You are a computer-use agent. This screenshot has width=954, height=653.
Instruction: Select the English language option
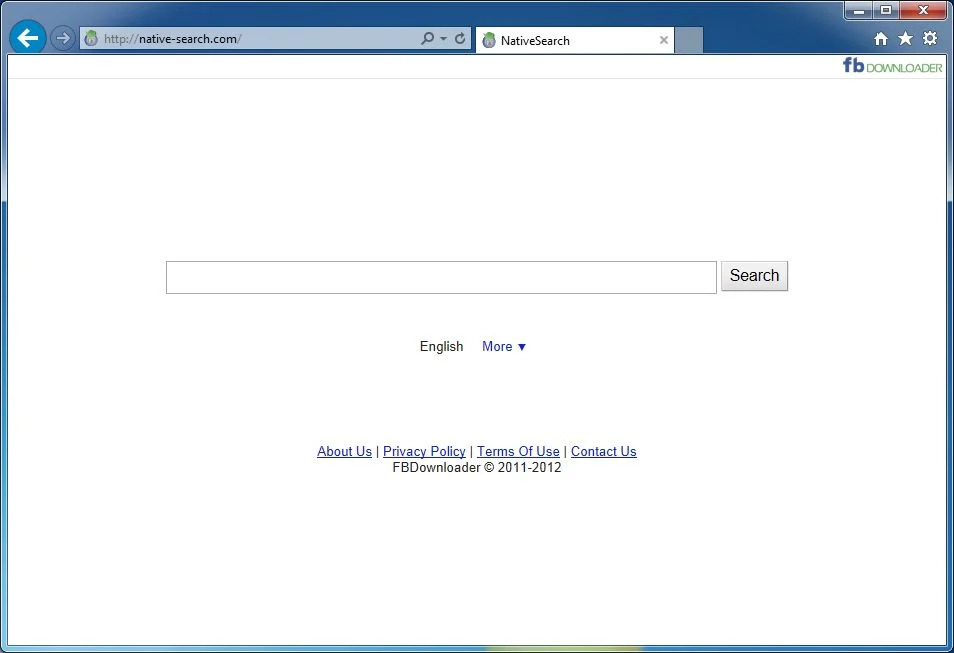click(441, 346)
